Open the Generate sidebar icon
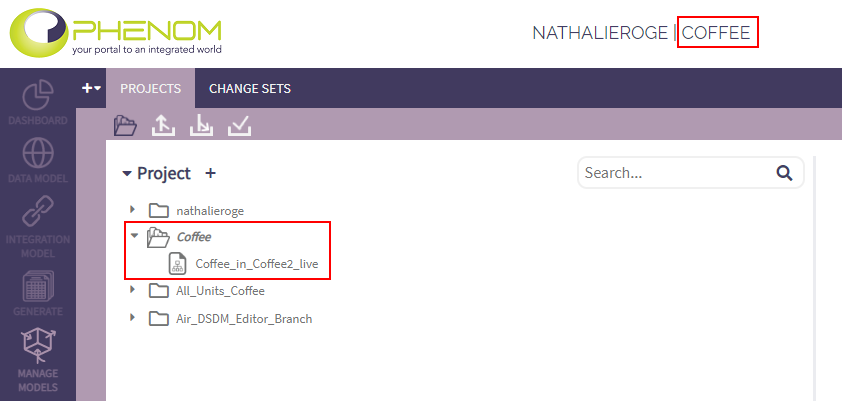The height and width of the screenshot is (401, 842). click(x=37, y=290)
